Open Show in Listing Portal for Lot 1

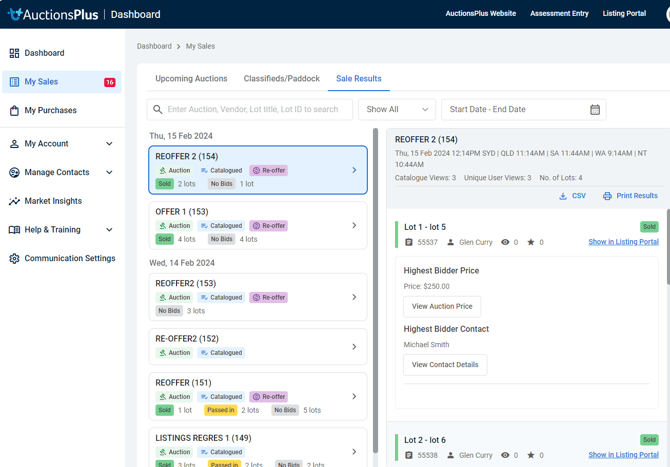tap(623, 242)
